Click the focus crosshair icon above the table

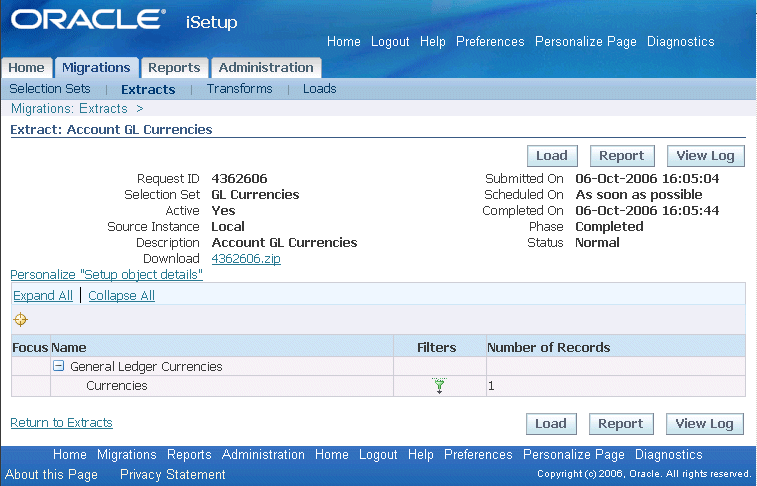click(20, 319)
